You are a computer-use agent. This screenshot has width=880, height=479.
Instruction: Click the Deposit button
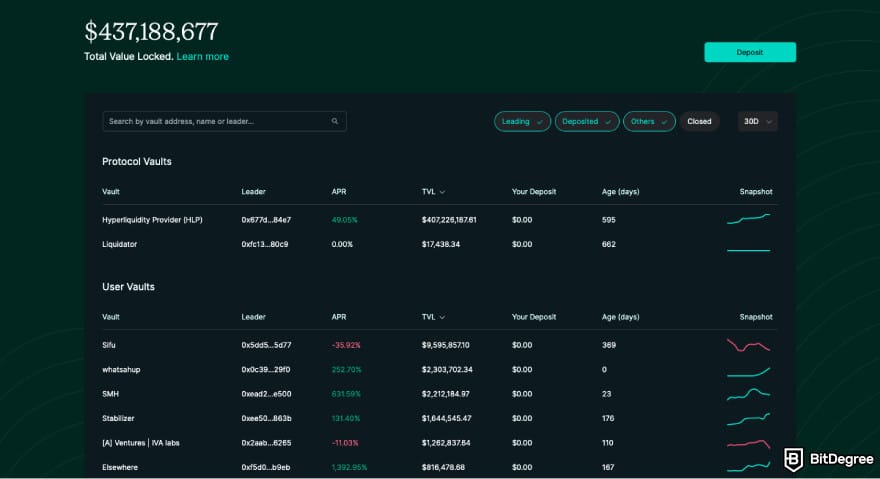(x=750, y=52)
